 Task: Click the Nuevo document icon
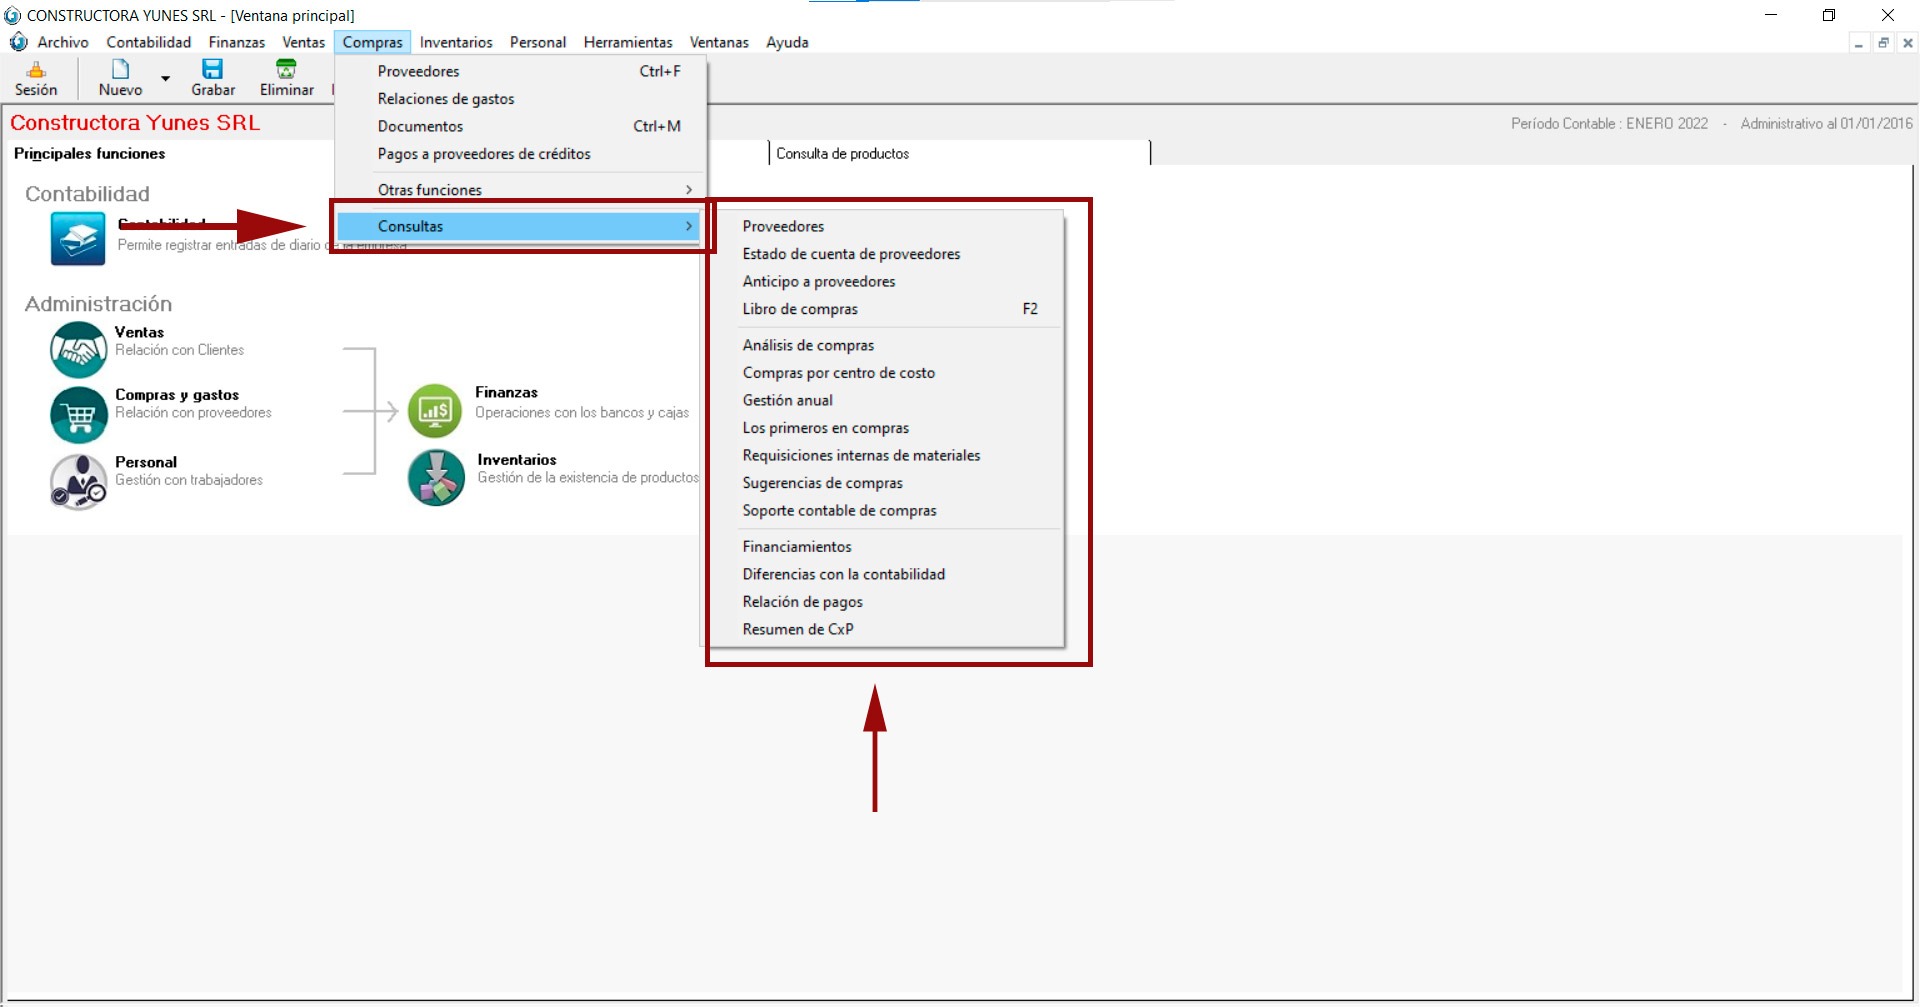120,70
